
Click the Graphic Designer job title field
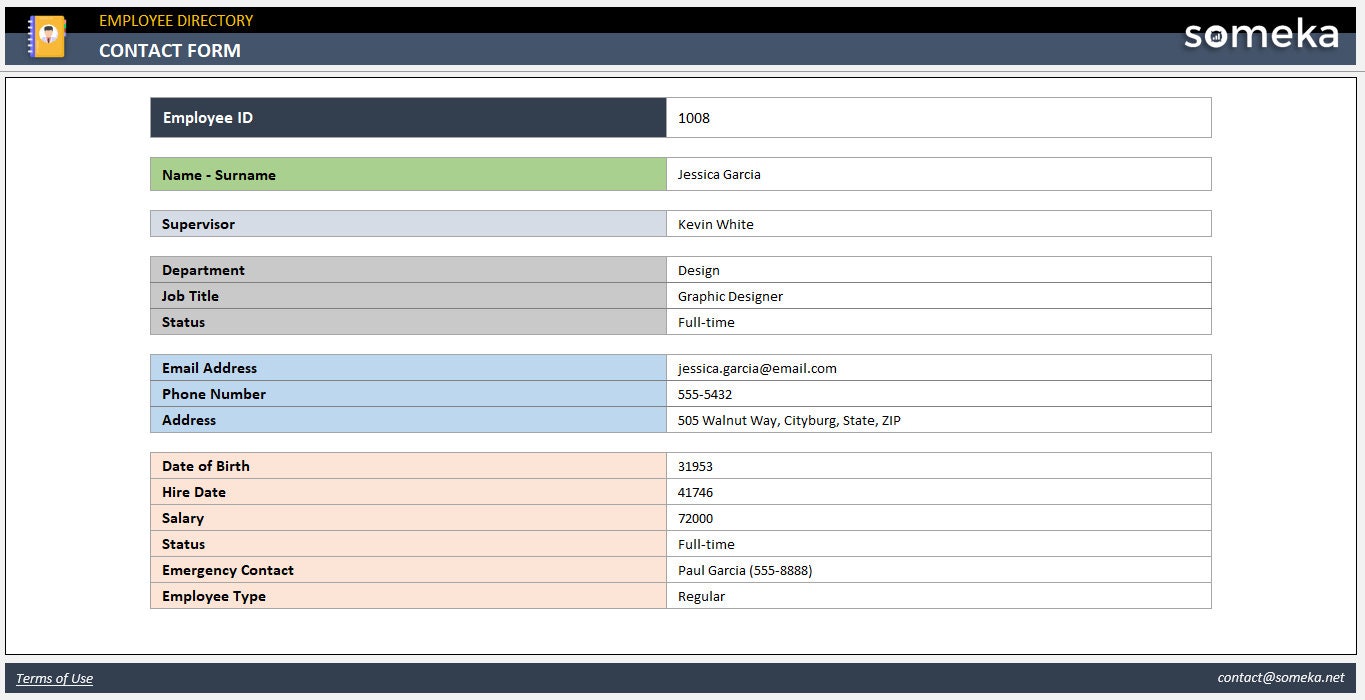click(x=938, y=296)
